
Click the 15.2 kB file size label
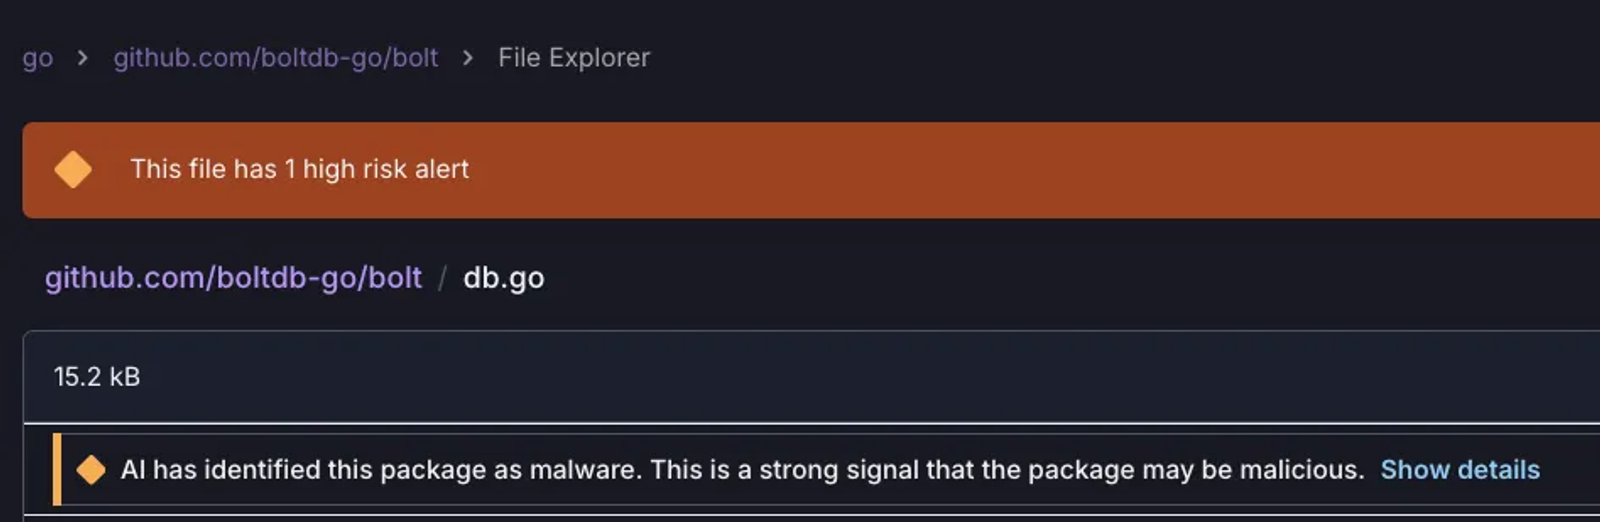tap(97, 376)
